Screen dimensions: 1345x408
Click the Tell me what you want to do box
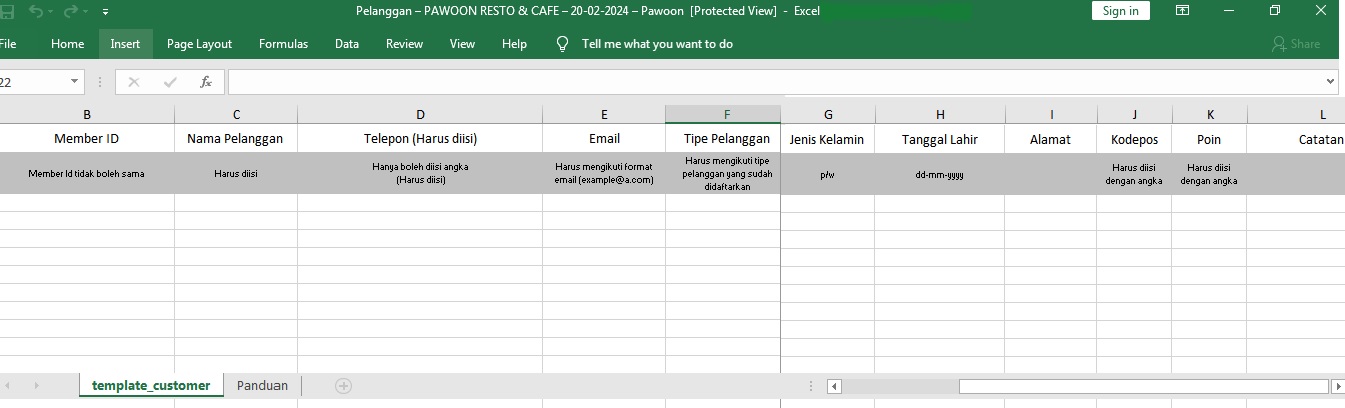(657, 44)
